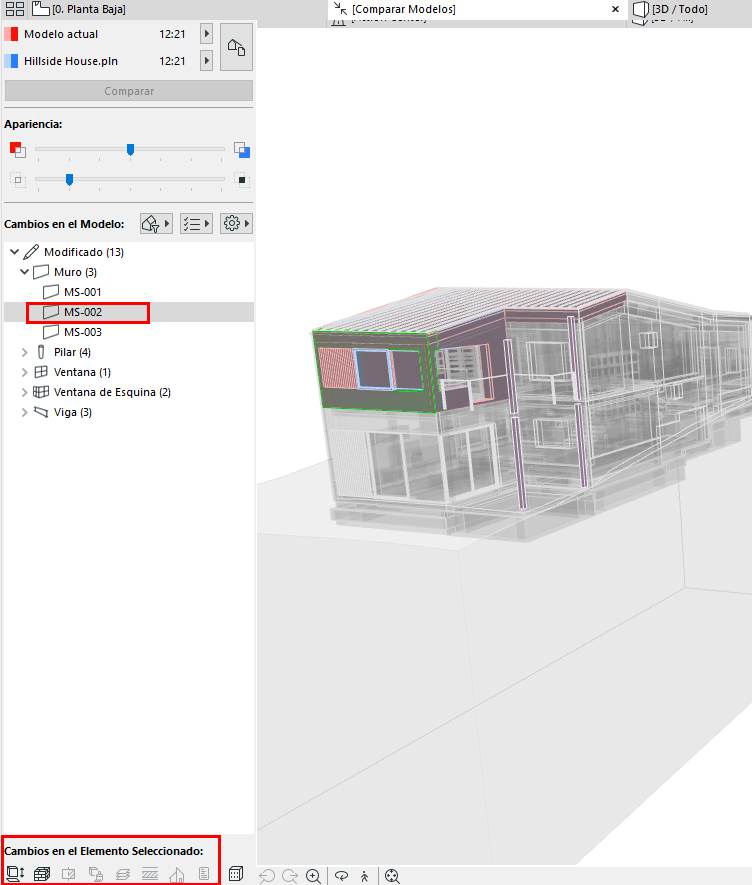Click the next view rotate-right icon

(x=290, y=876)
